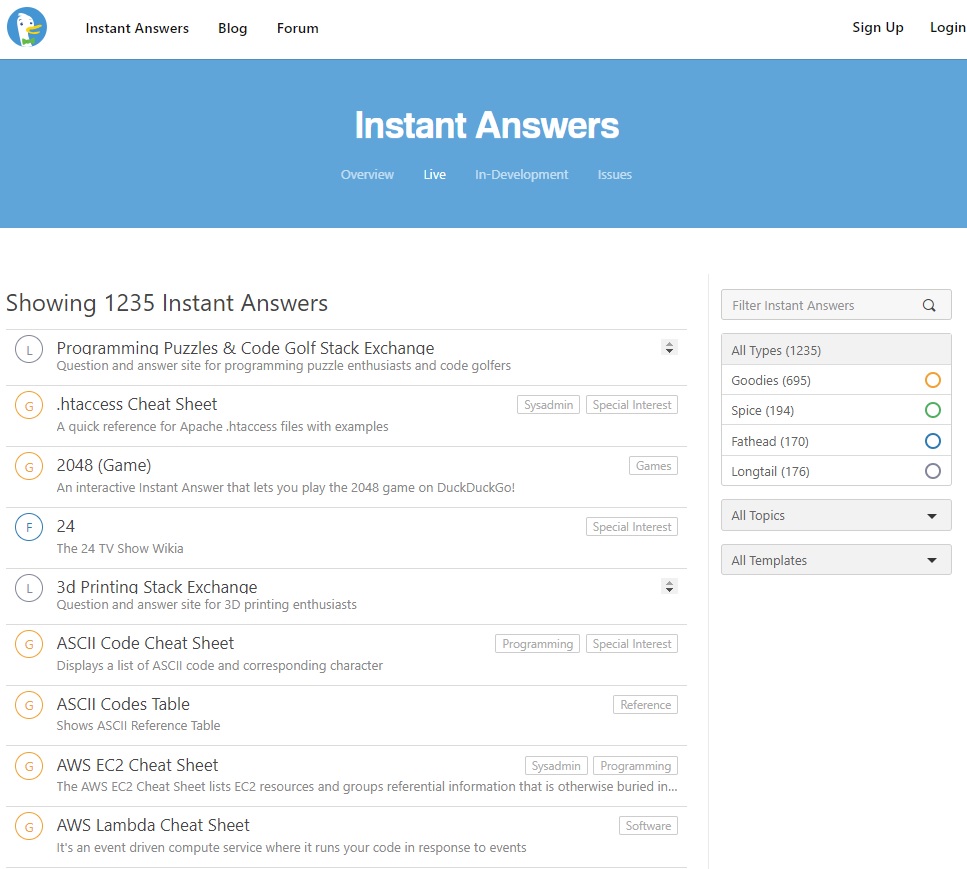
Task: Select the Goodies (695) type filter
Action: [x=835, y=381]
